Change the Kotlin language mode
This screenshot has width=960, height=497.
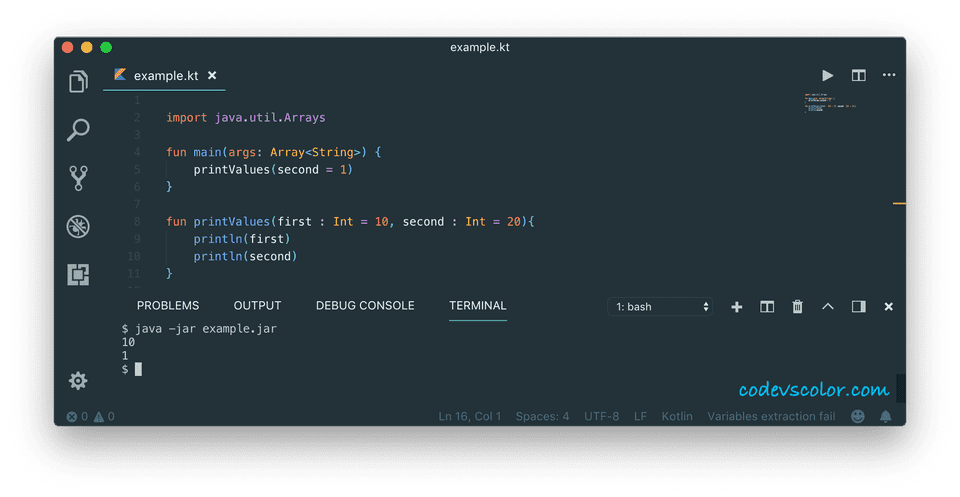click(x=677, y=416)
